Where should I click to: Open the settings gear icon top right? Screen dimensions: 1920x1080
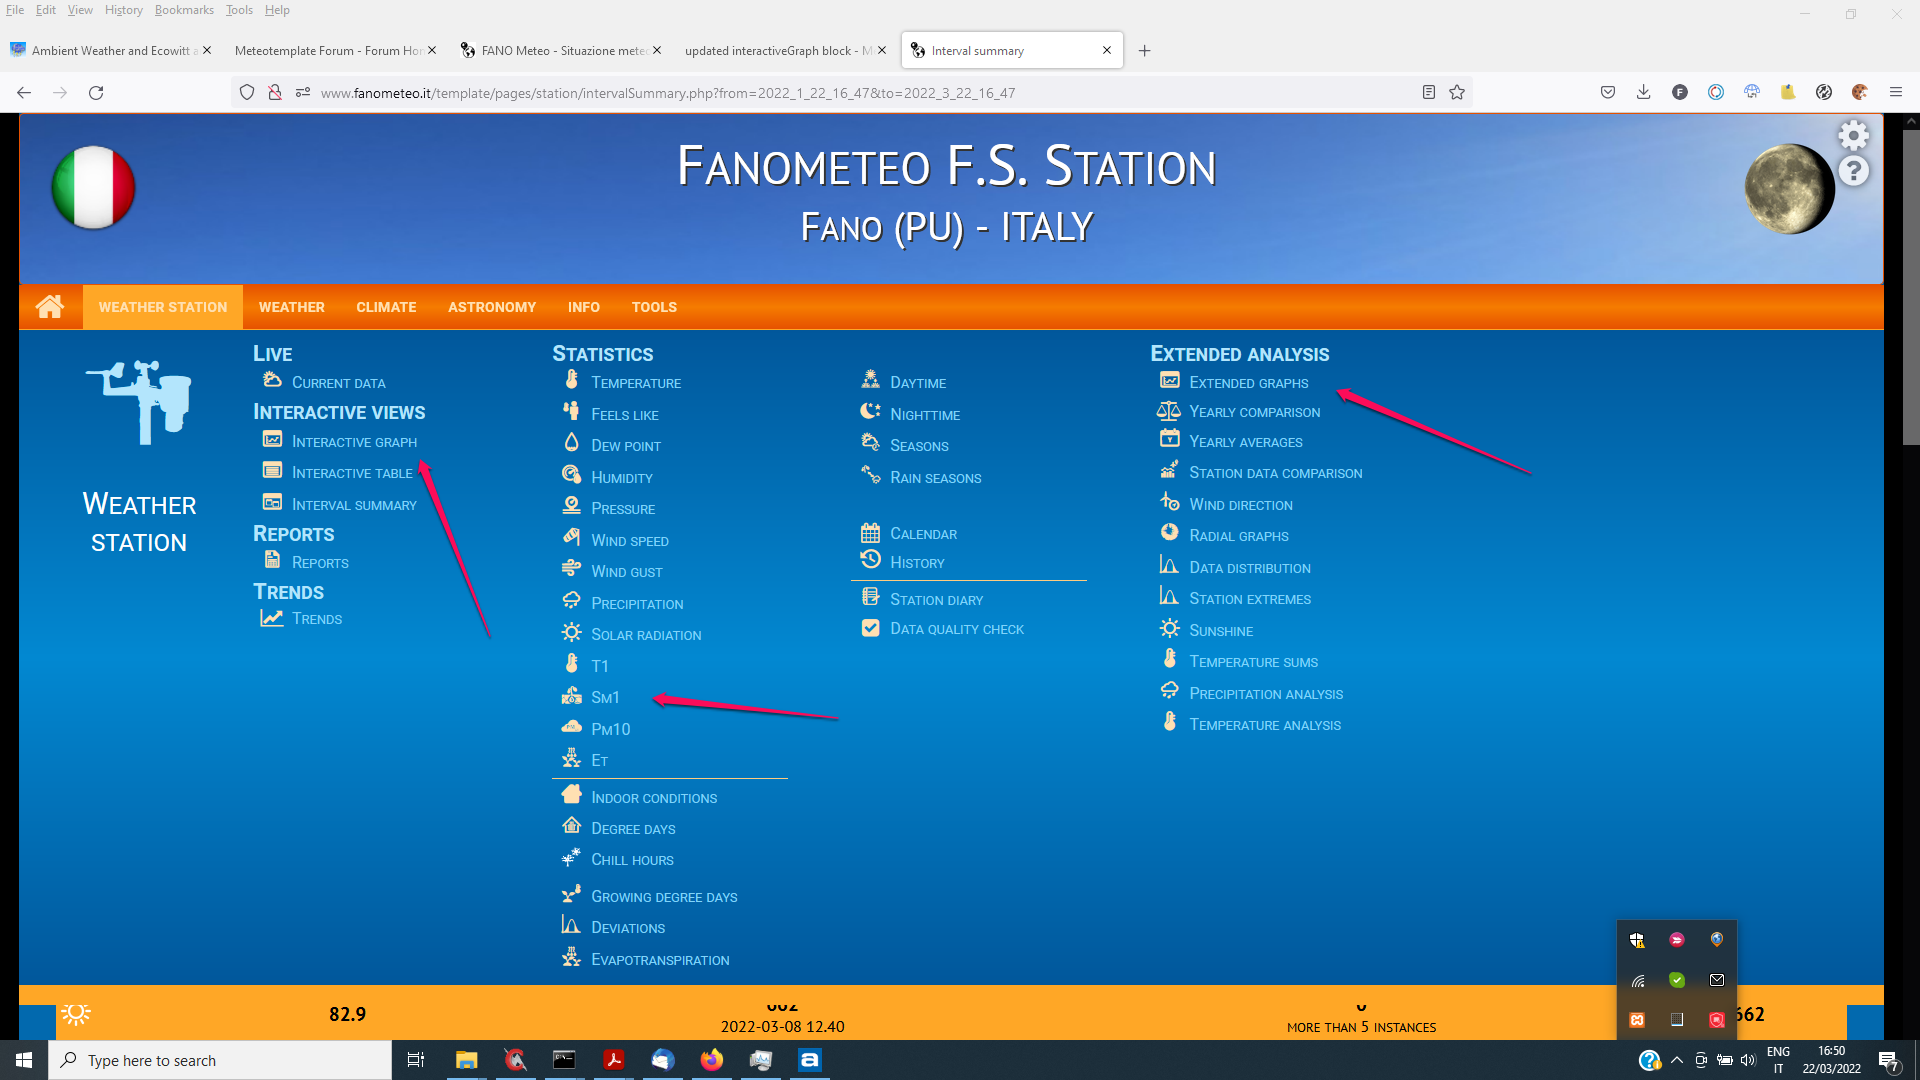(x=1853, y=135)
